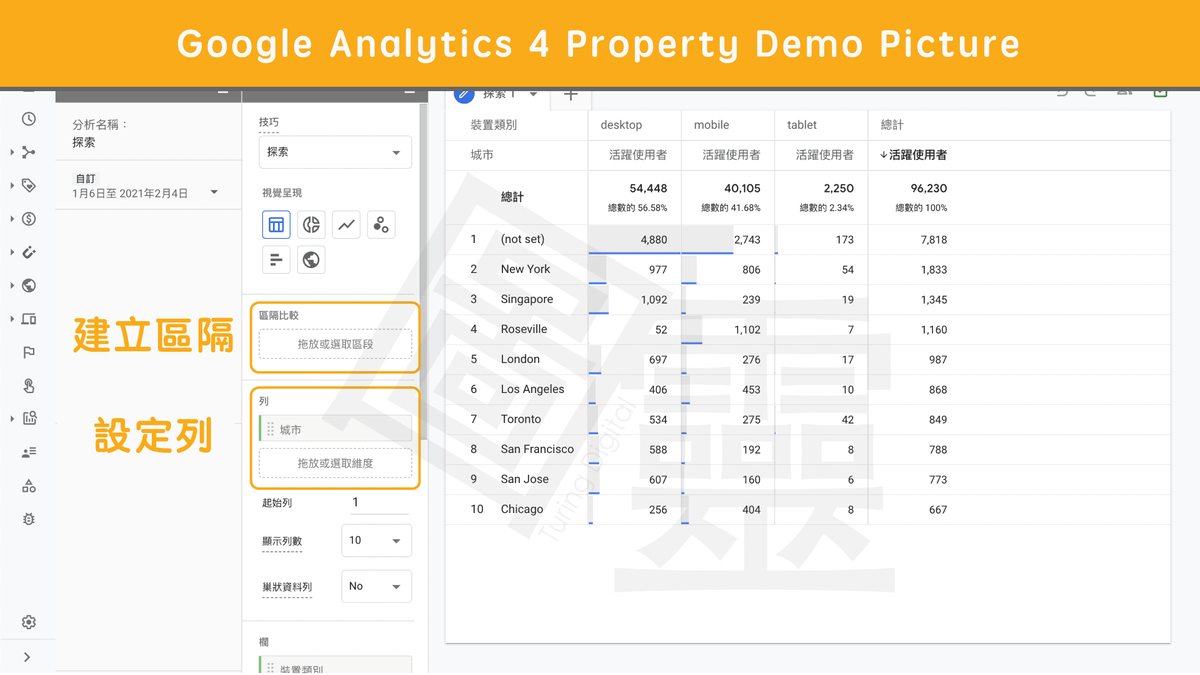This screenshot has height=675, width=1200.
Task: Select the geo map visualization icon
Action: pos(311,260)
